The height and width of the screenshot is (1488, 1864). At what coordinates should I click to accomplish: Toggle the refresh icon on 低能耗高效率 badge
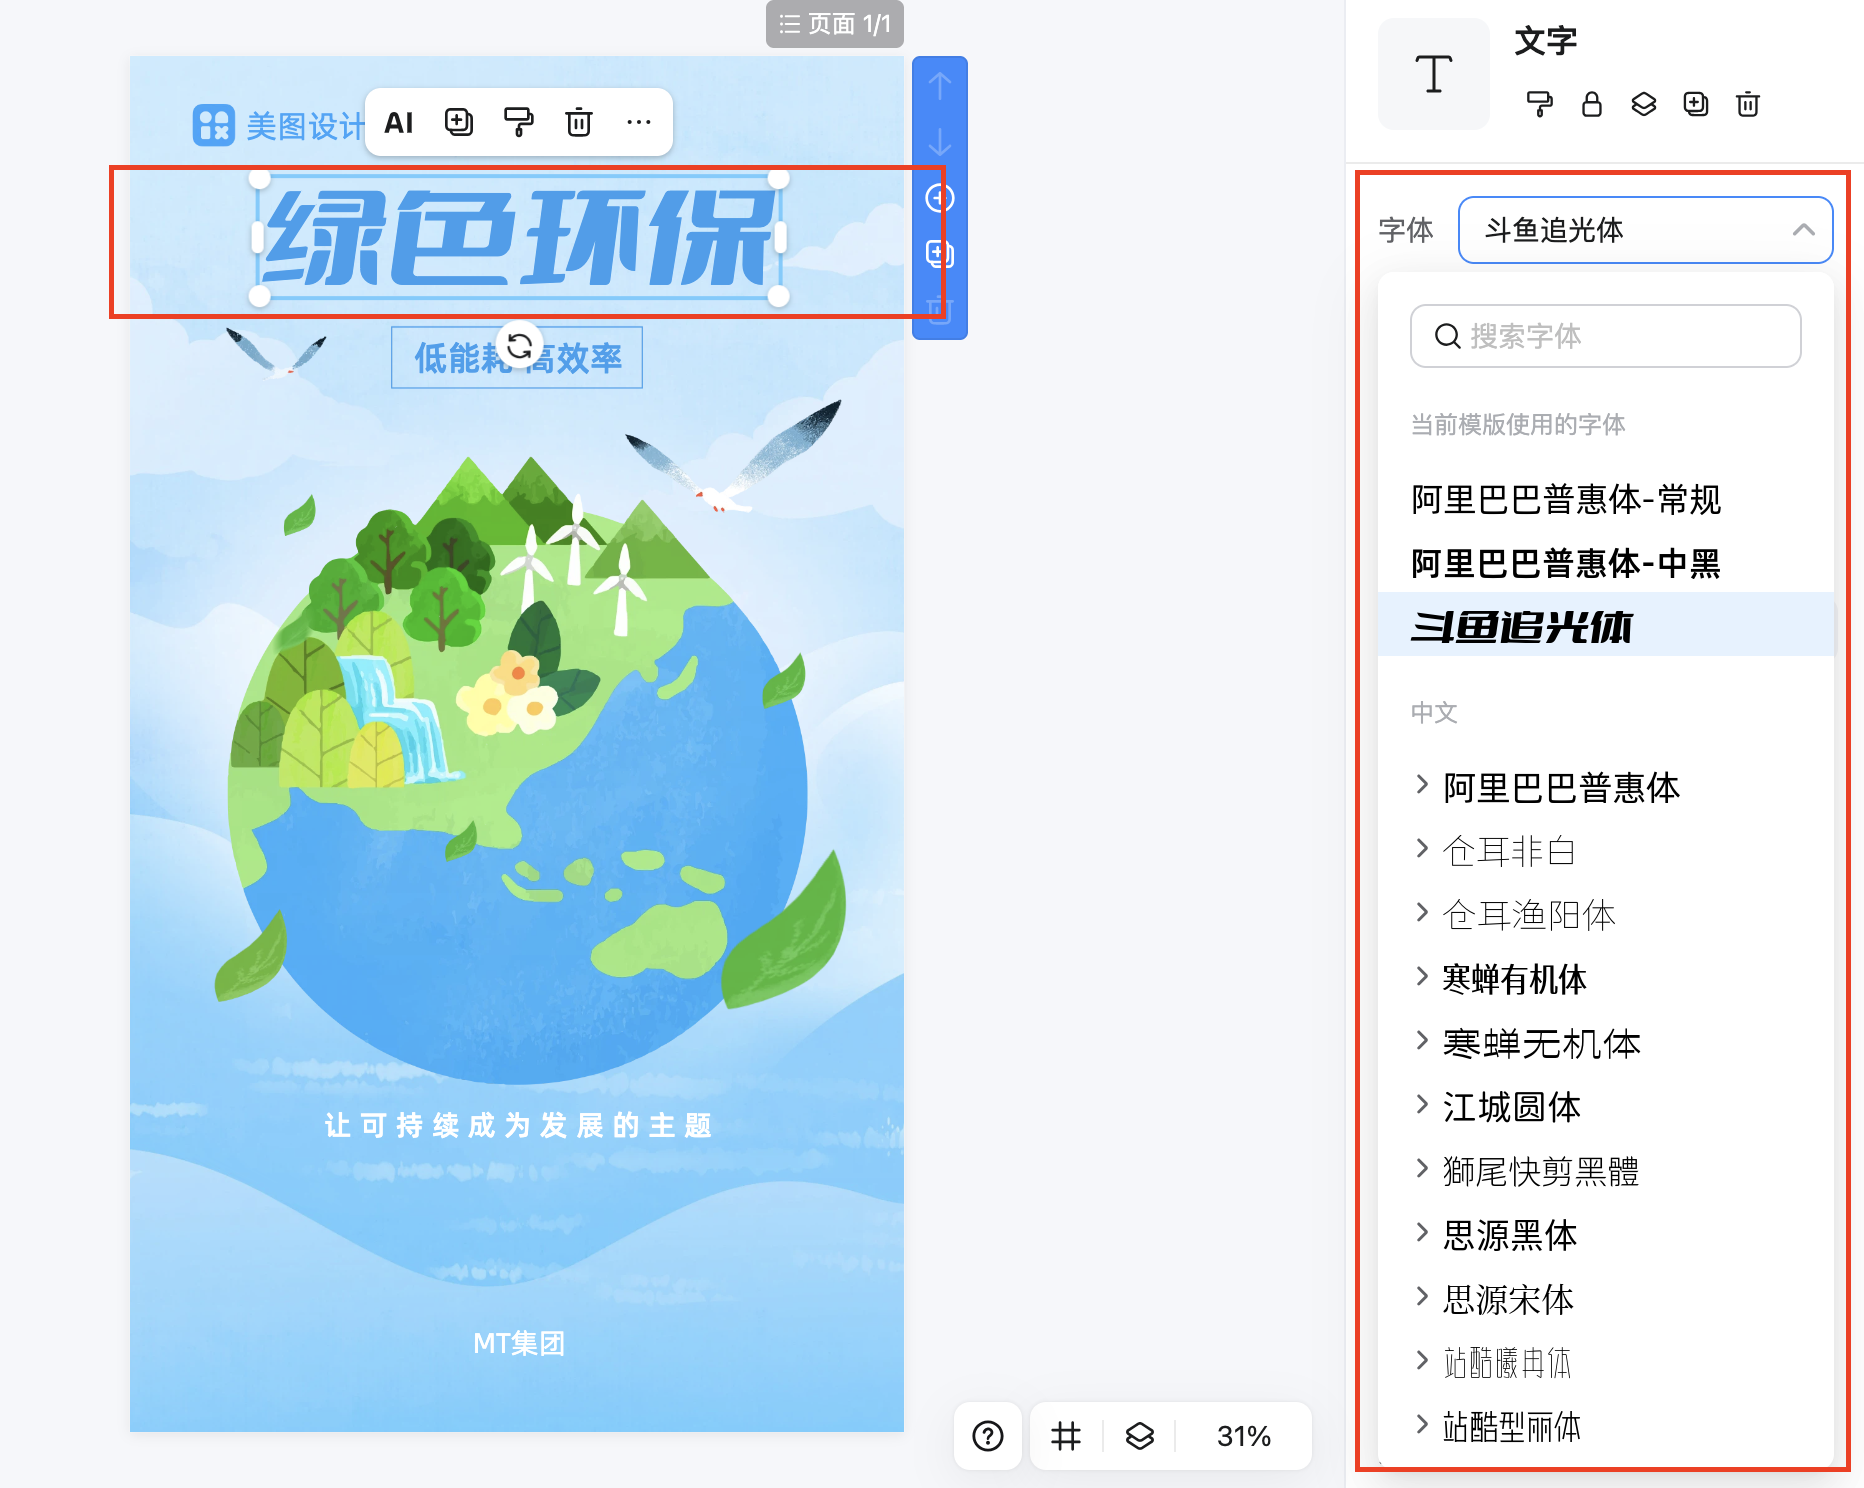click(519, 347)
